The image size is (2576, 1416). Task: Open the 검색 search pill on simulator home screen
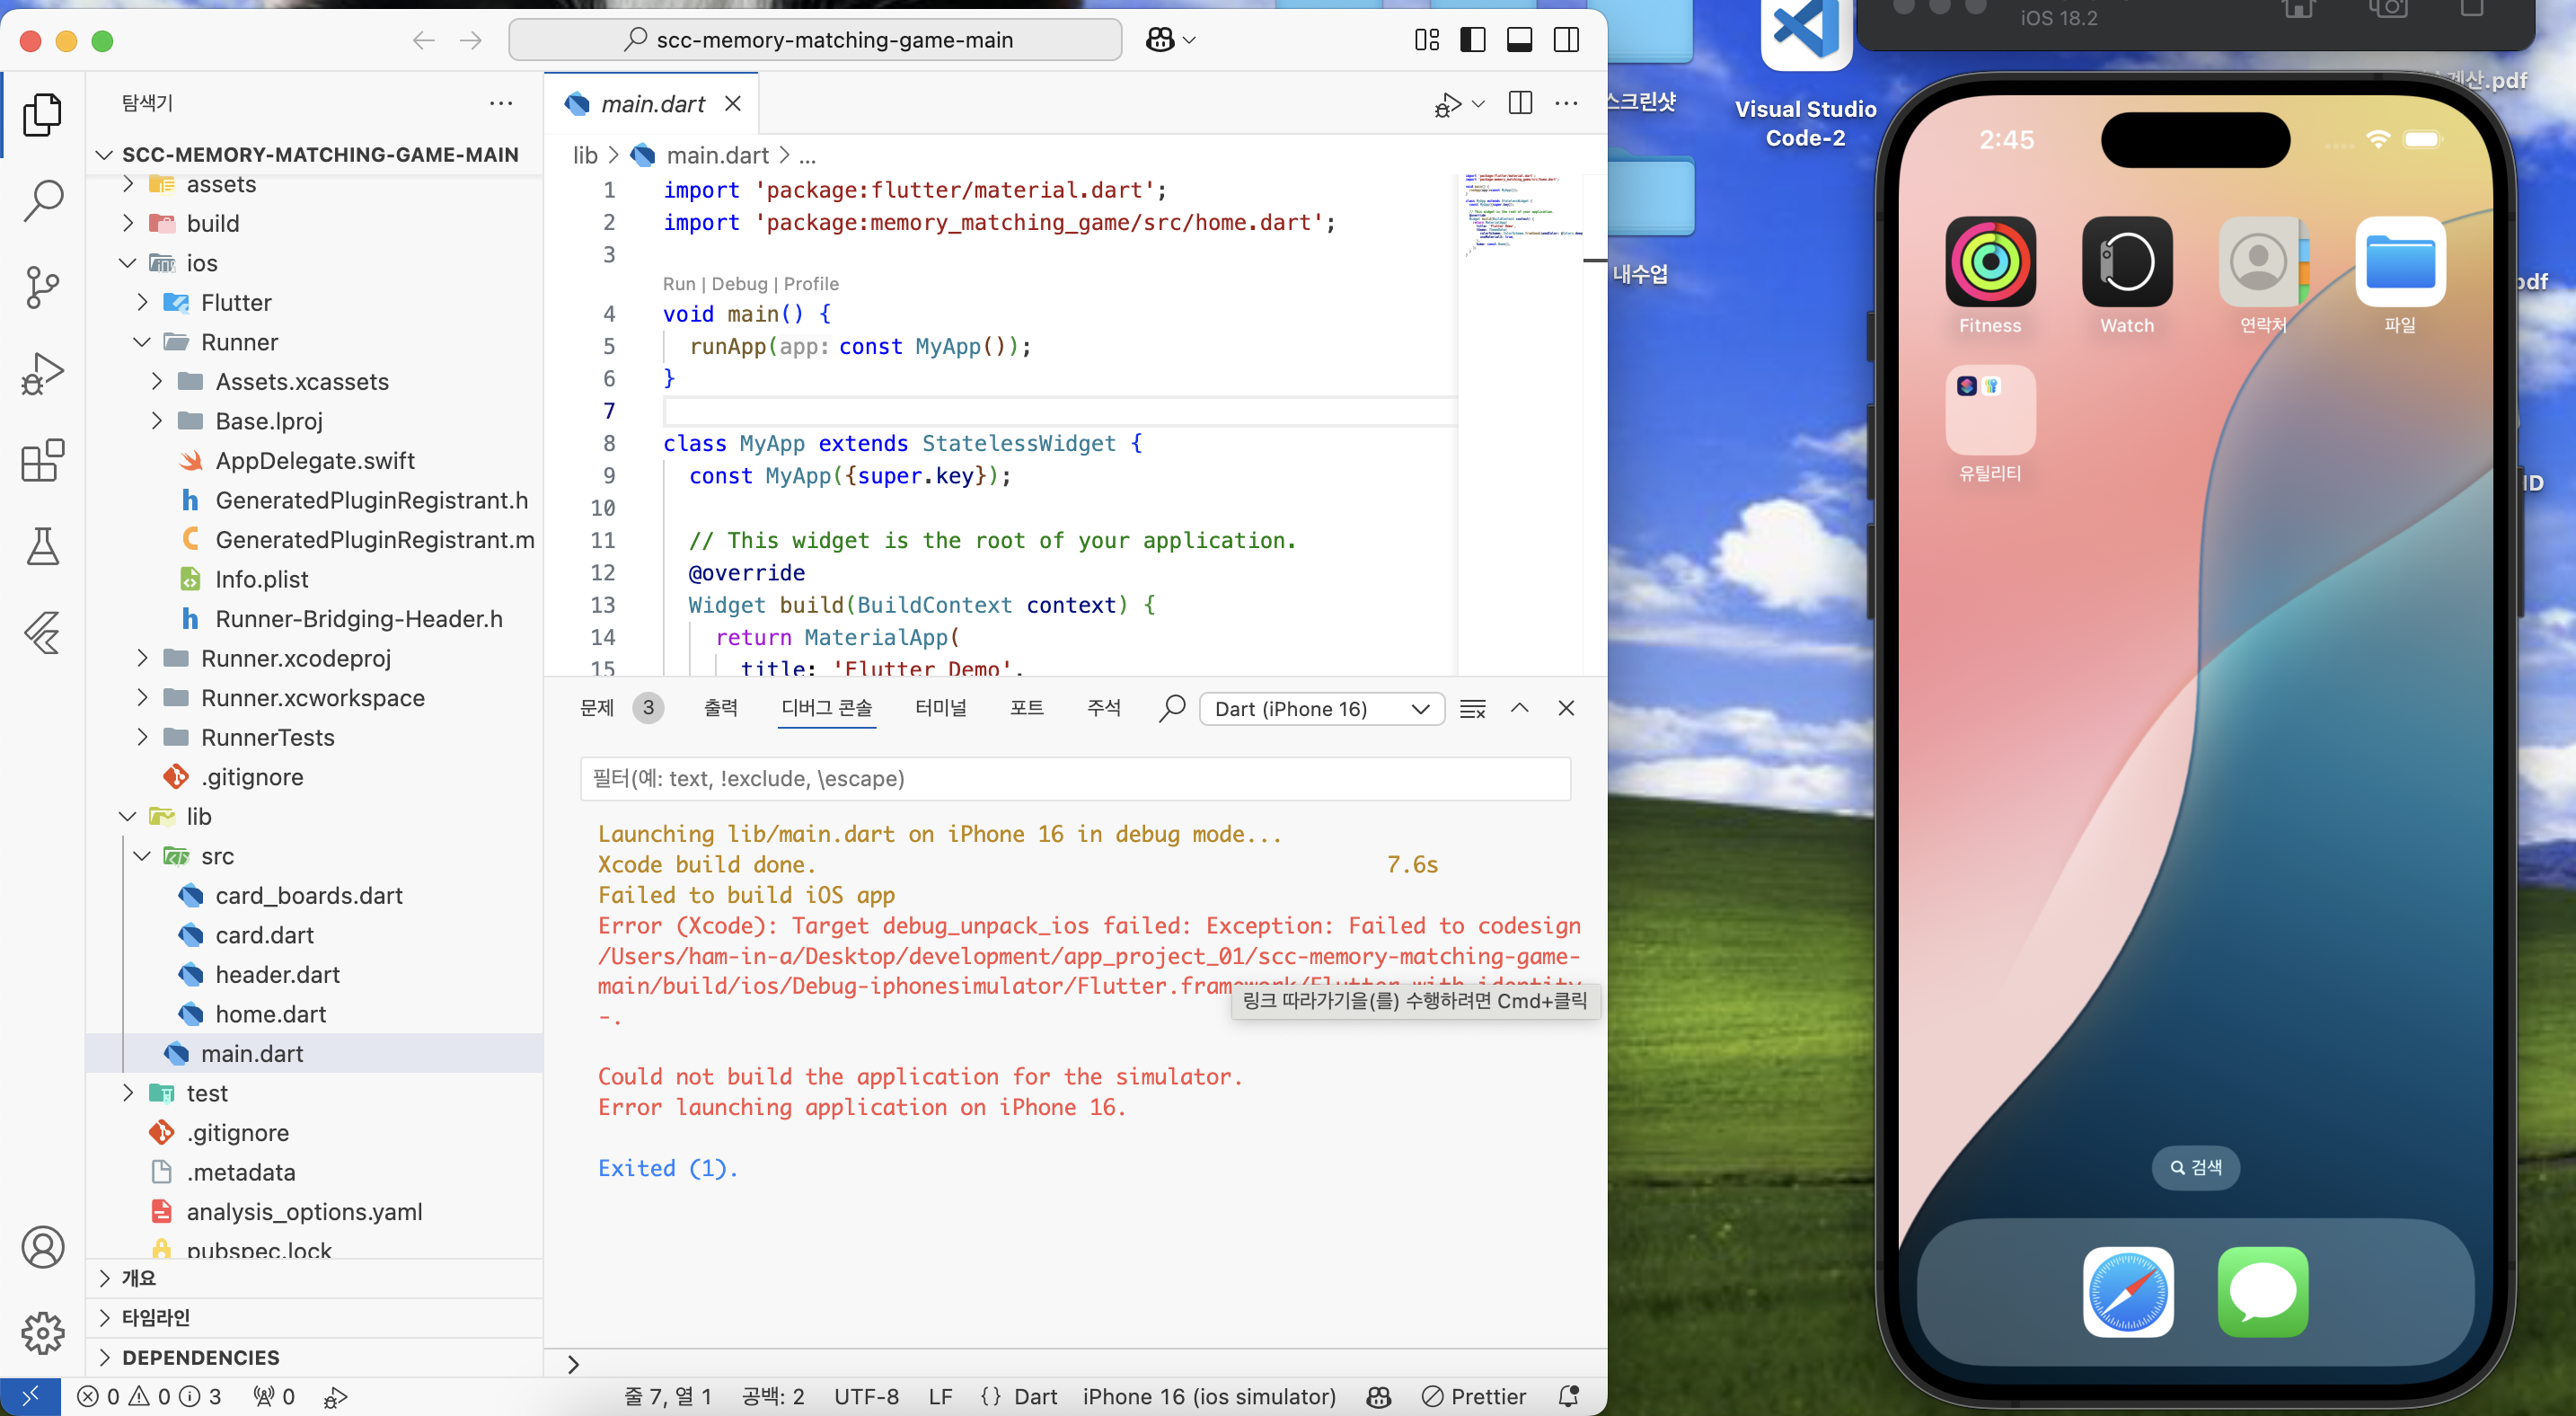2195,1167
